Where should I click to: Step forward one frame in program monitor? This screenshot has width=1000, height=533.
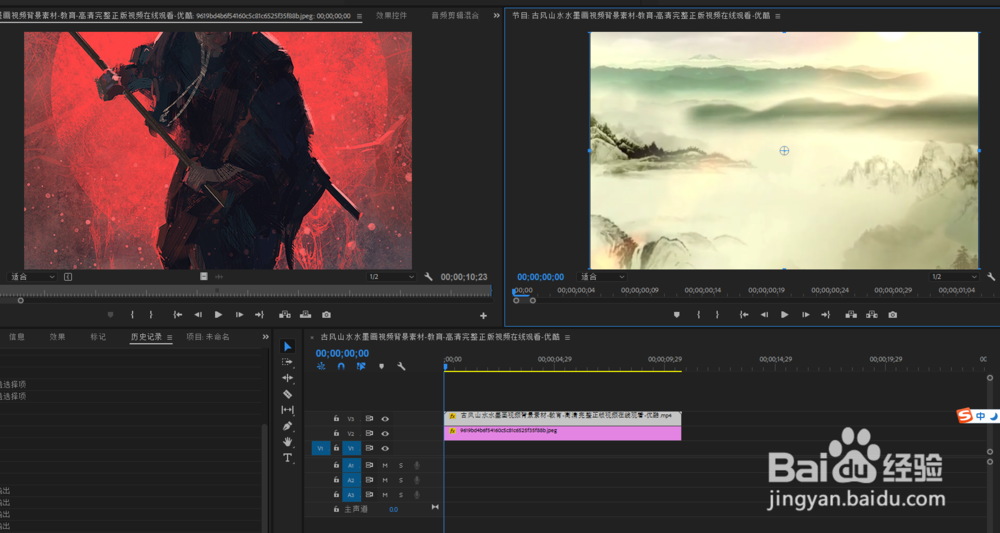coord(805,315)
